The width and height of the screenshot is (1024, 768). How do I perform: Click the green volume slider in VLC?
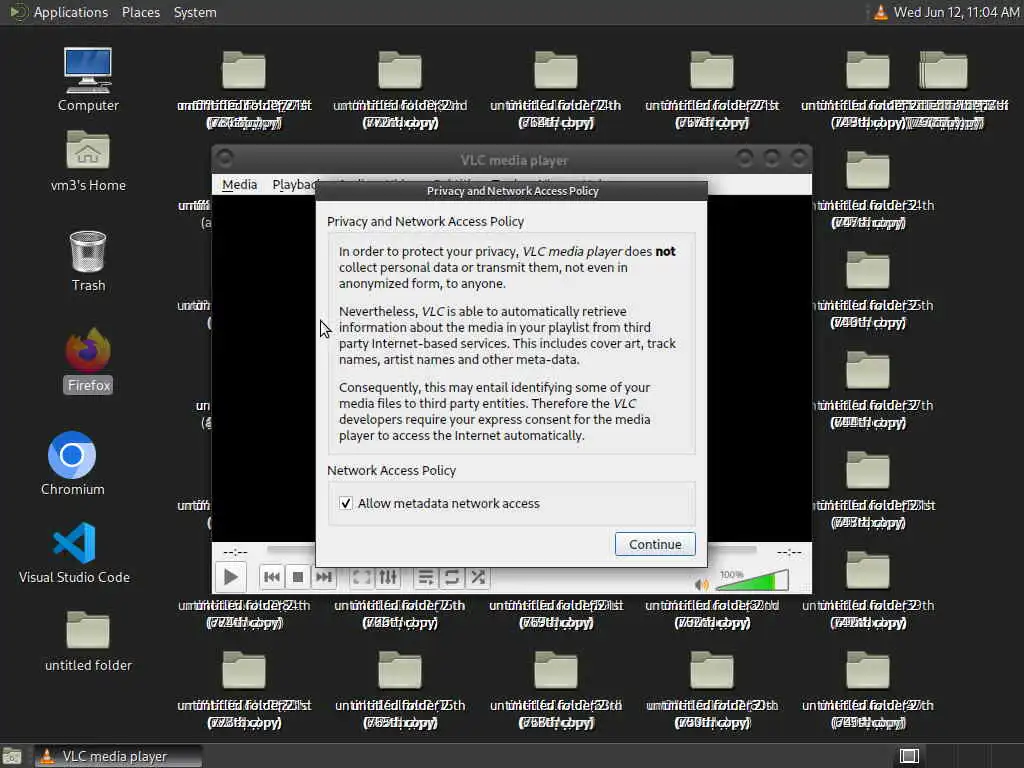[x=754, y=580]
